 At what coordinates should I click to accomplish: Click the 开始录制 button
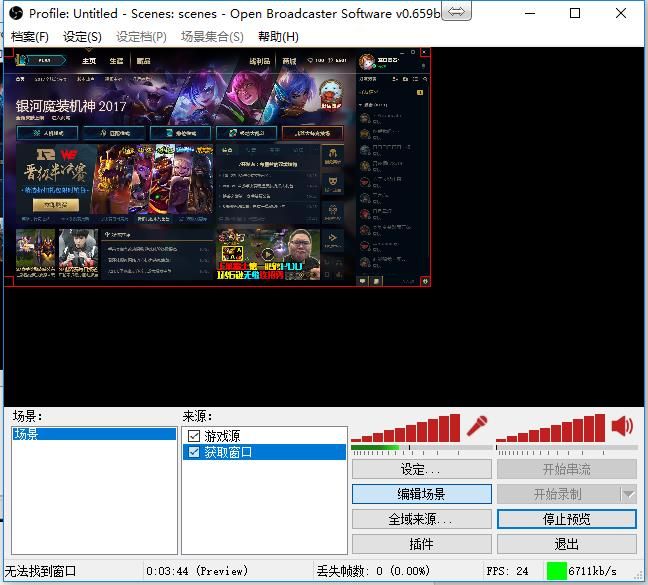[558, 494]
